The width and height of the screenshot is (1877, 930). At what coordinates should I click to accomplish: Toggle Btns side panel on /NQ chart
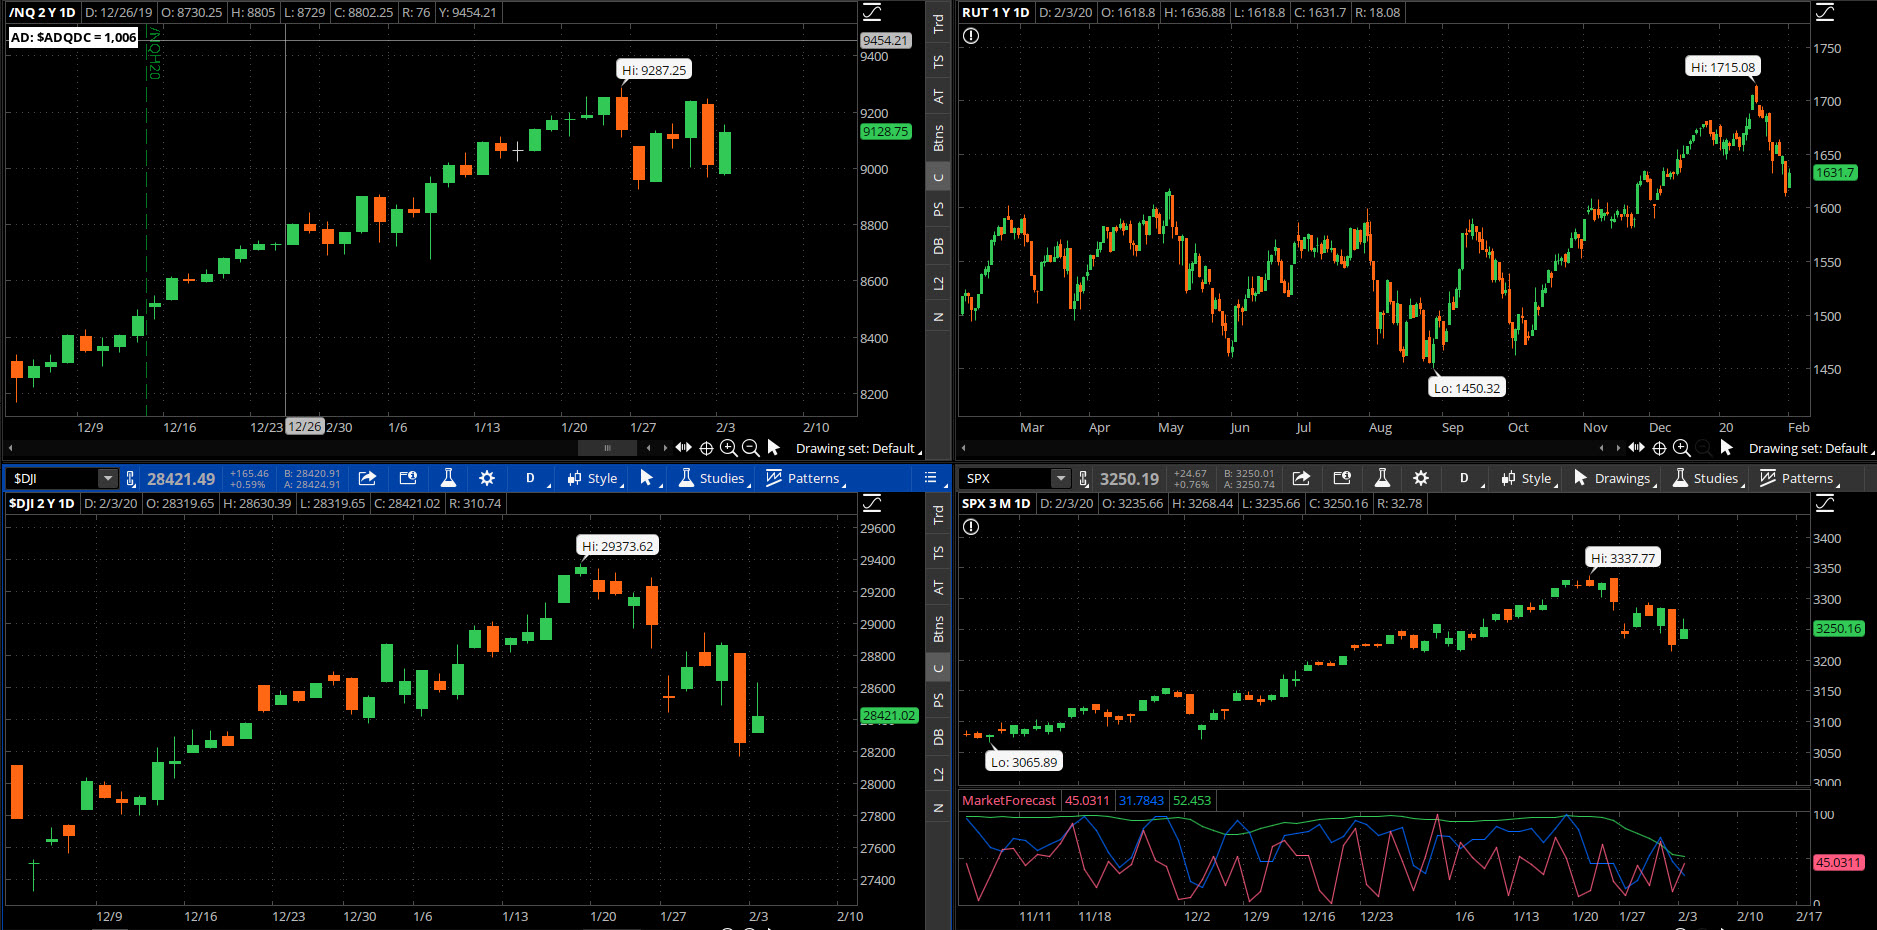click(938, 138)
